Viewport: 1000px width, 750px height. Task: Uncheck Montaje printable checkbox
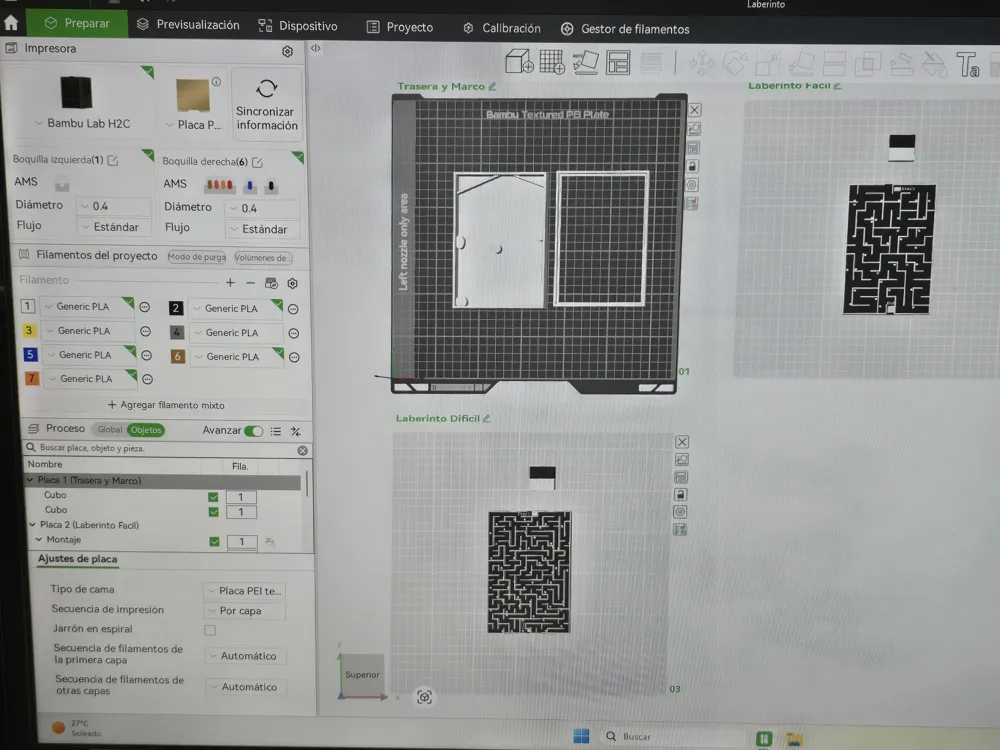click(x=214, y=541)
